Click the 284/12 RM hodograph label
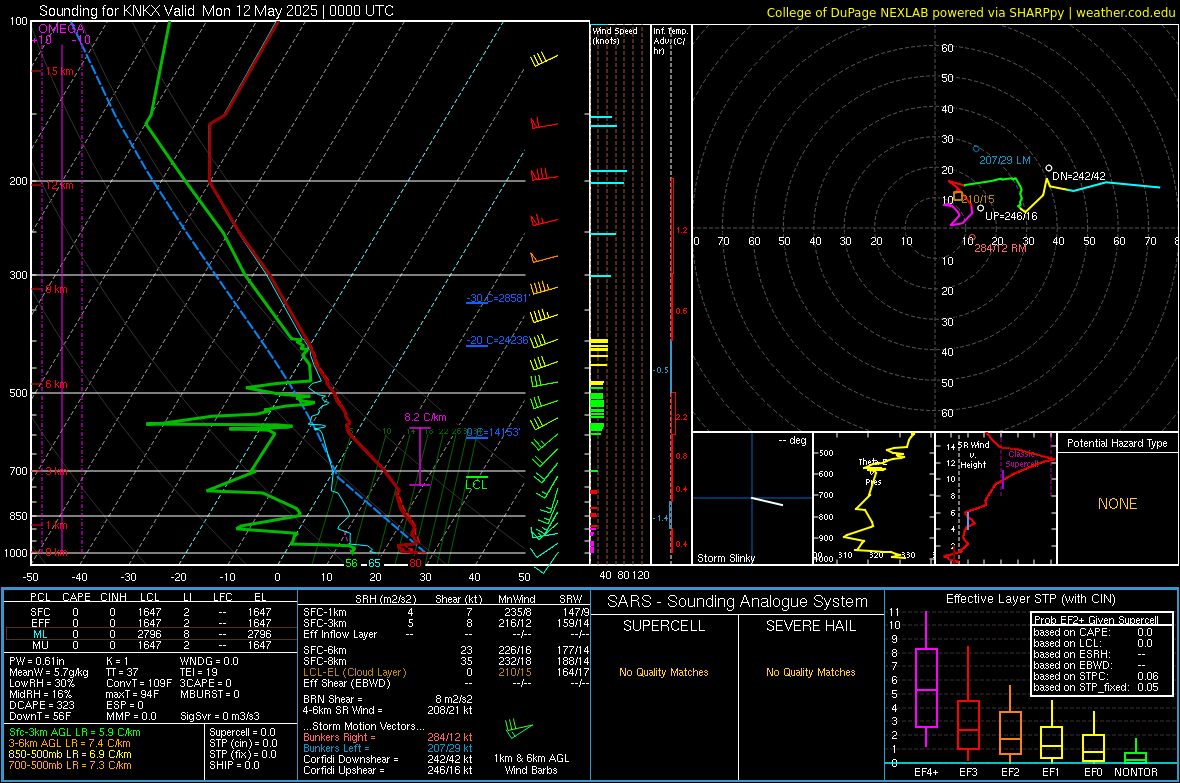Screen dimensions: 1180x783 pos(1000,248)
